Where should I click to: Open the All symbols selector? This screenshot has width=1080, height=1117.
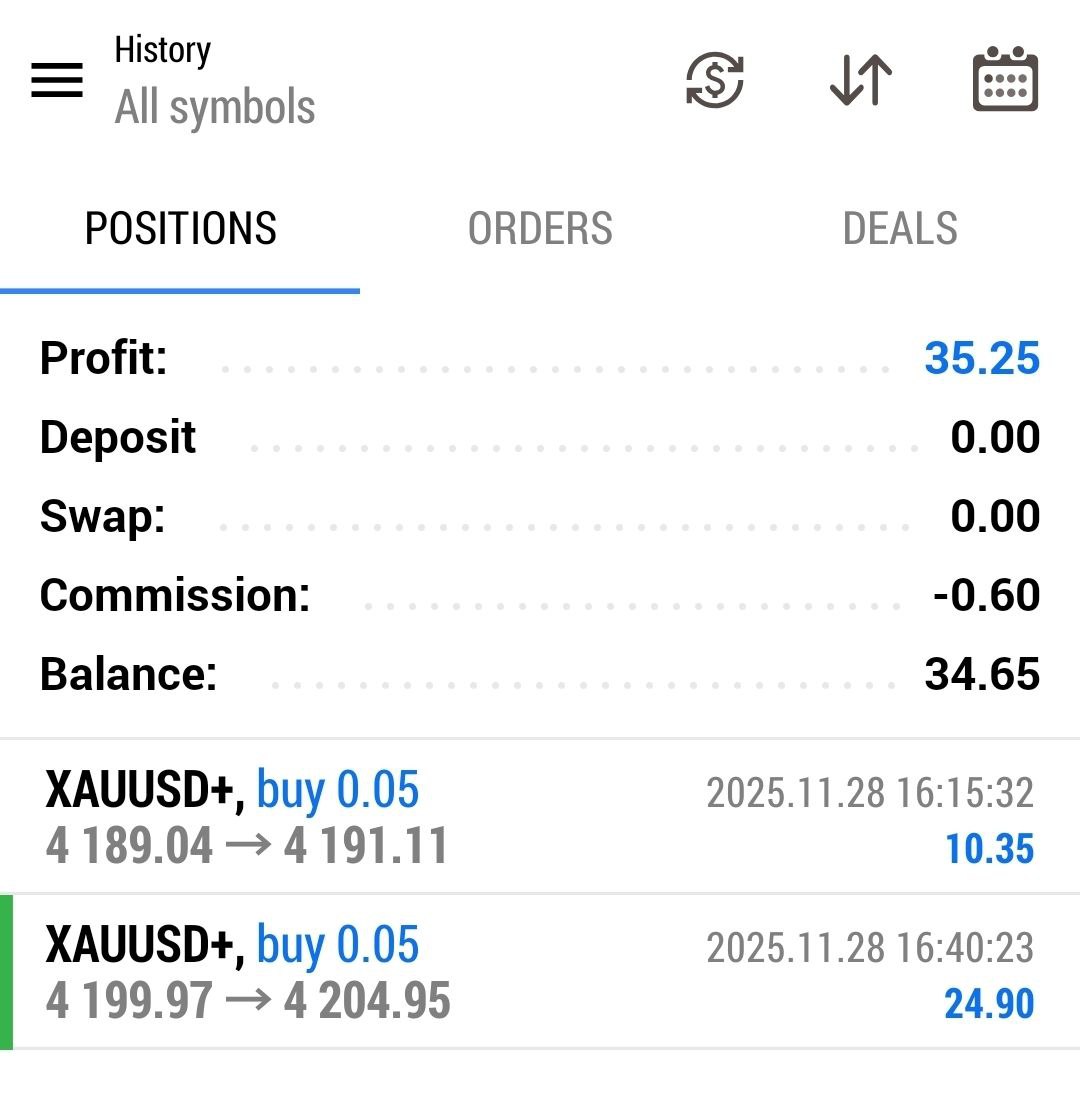(215, 107)
